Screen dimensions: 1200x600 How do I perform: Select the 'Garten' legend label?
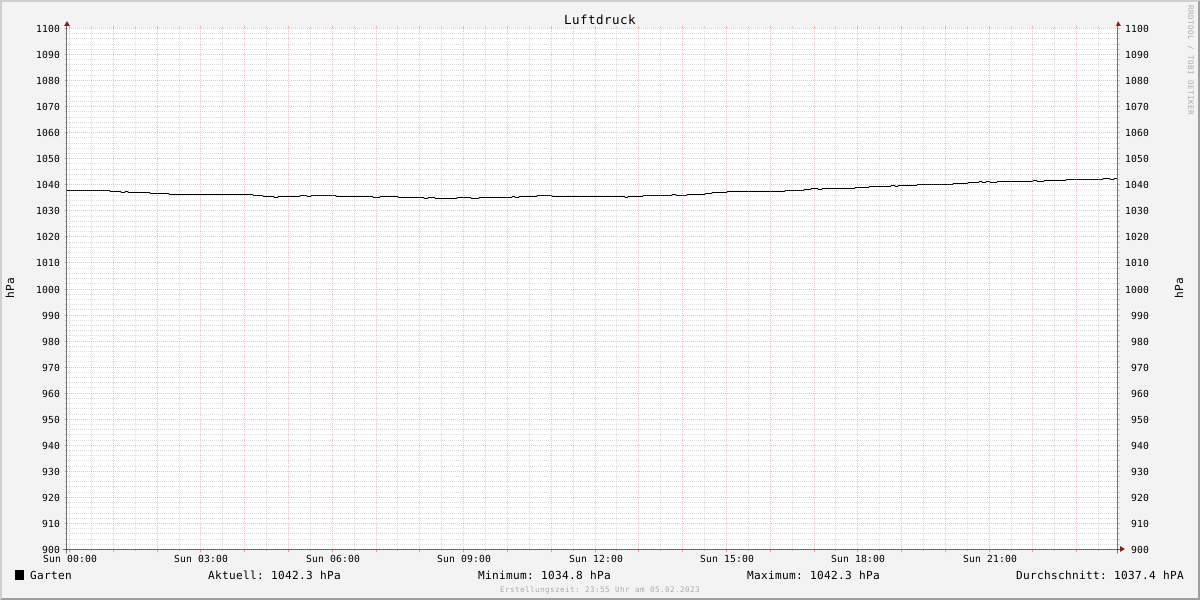tap(51, 575)
